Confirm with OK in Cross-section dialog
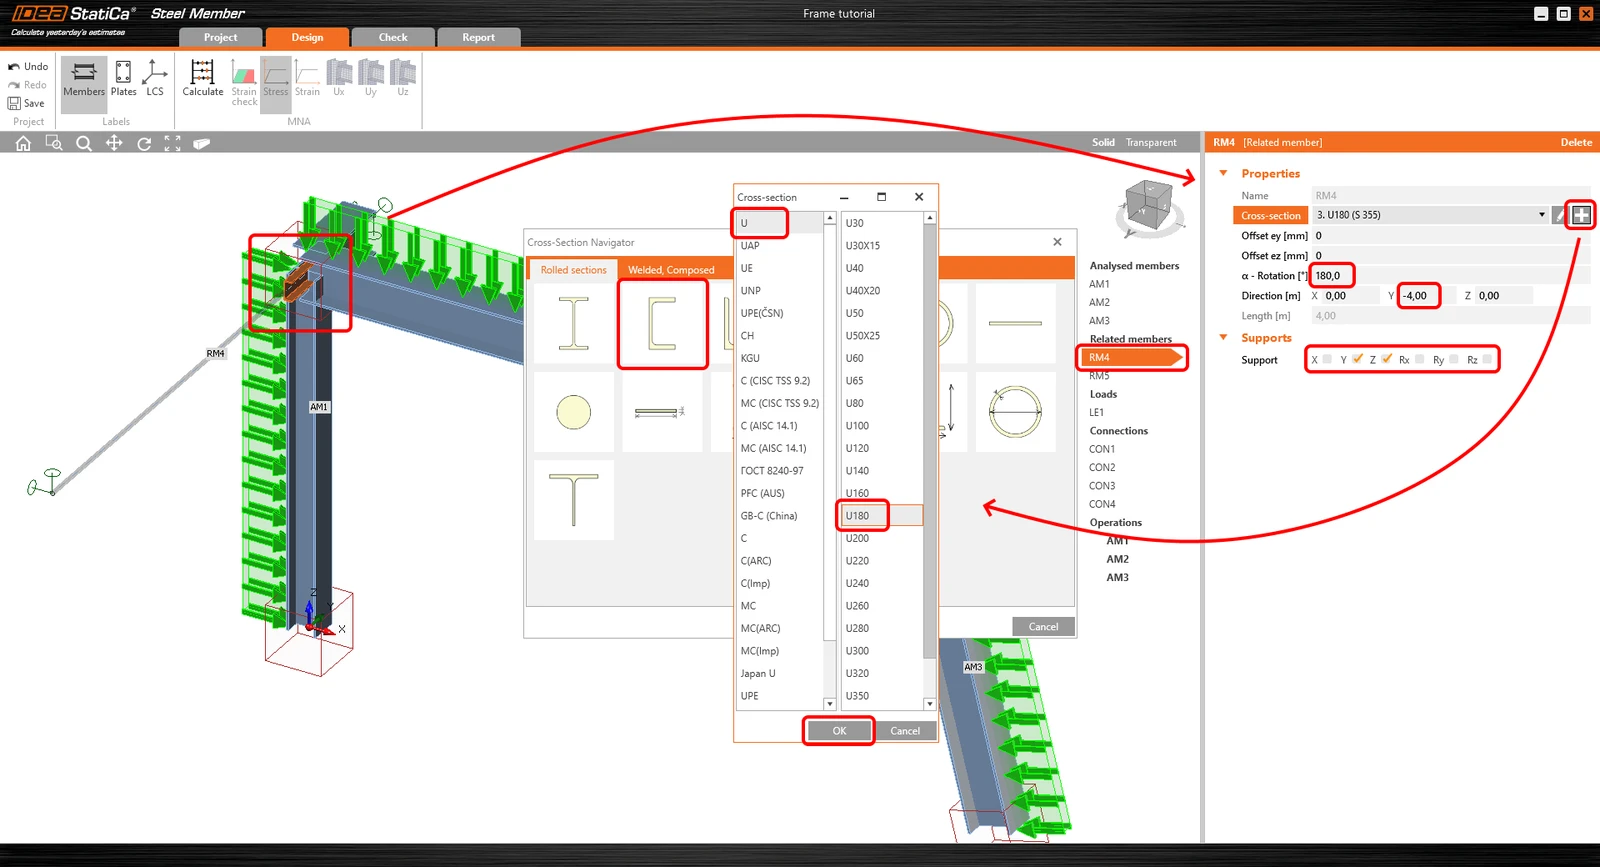 (x=839, y=731)
